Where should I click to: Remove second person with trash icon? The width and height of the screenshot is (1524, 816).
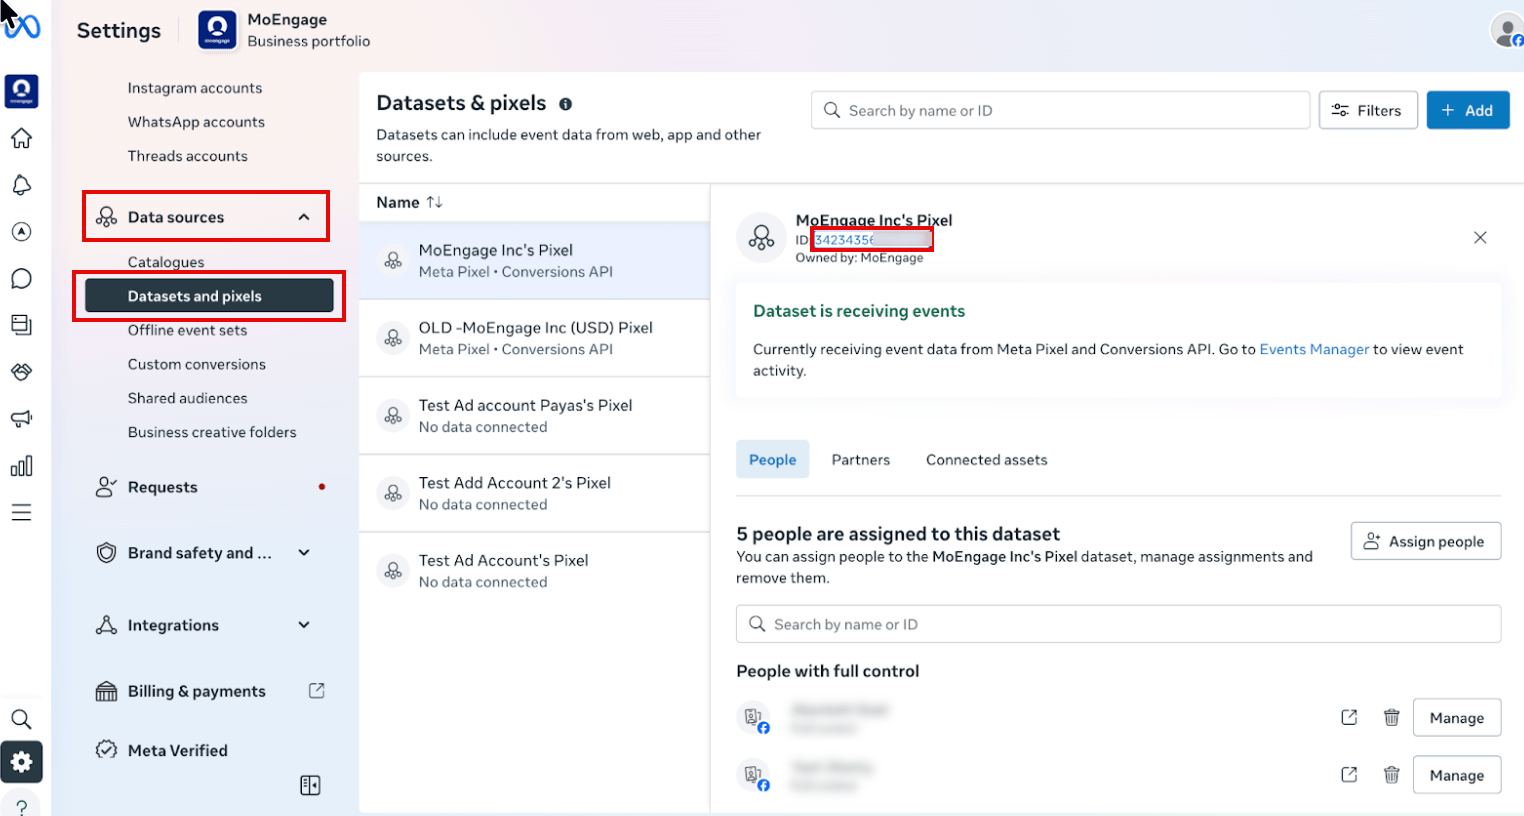point(1391,775)
